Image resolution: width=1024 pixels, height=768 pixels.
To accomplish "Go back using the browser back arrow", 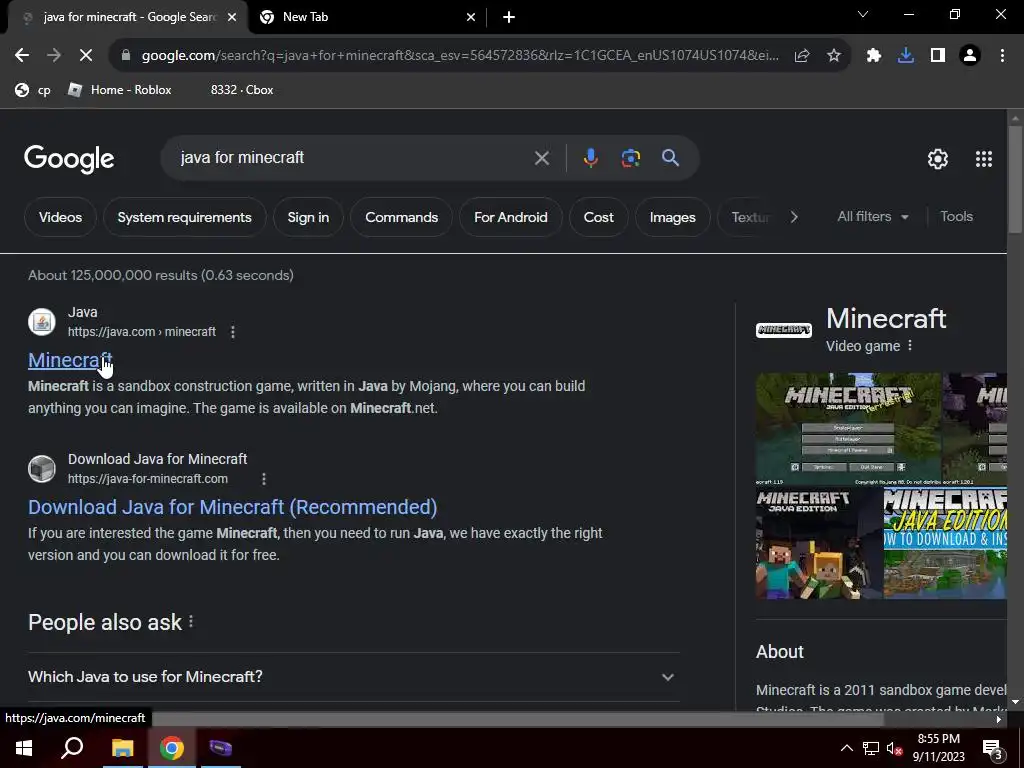I will [22, 56].
